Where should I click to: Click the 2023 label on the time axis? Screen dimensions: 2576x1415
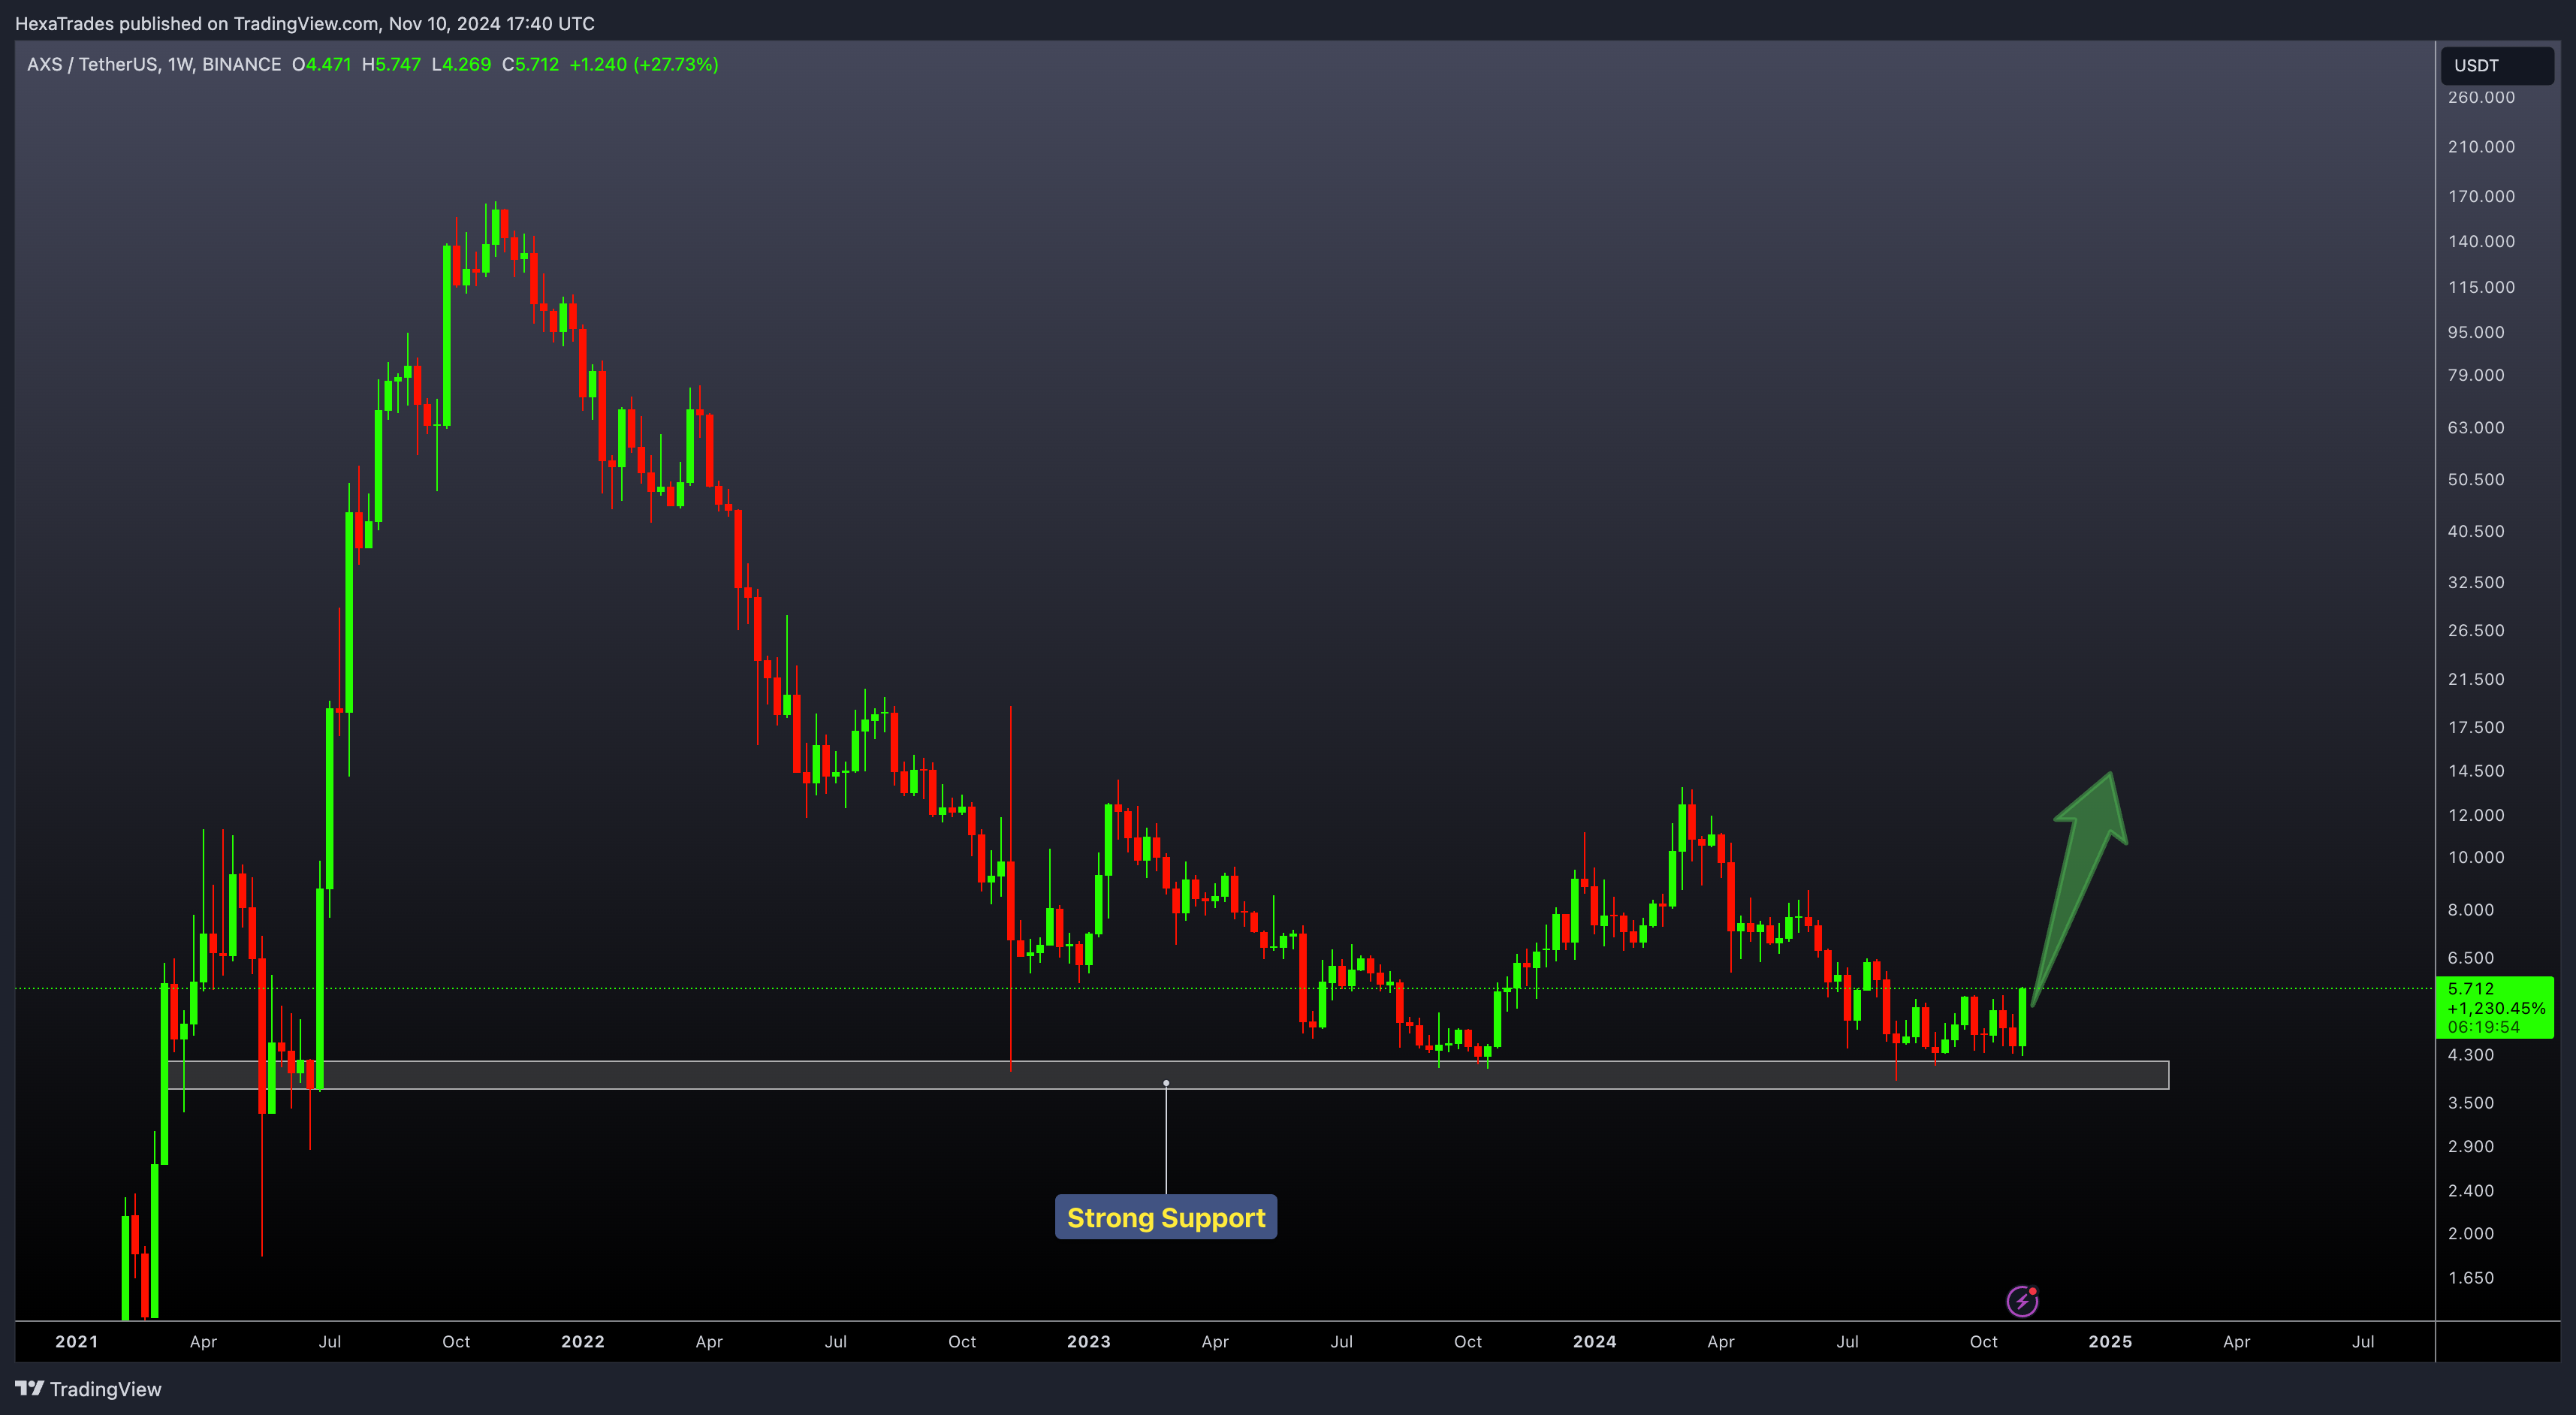pos(1089,1342)
